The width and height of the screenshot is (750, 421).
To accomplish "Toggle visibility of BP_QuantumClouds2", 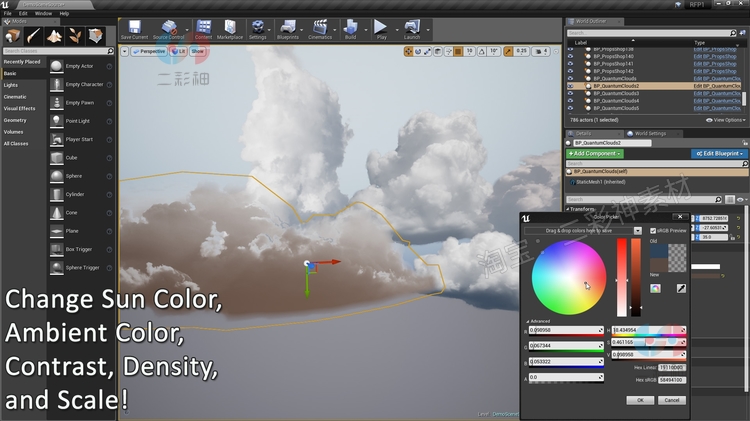I will click(x=570, y=86).
